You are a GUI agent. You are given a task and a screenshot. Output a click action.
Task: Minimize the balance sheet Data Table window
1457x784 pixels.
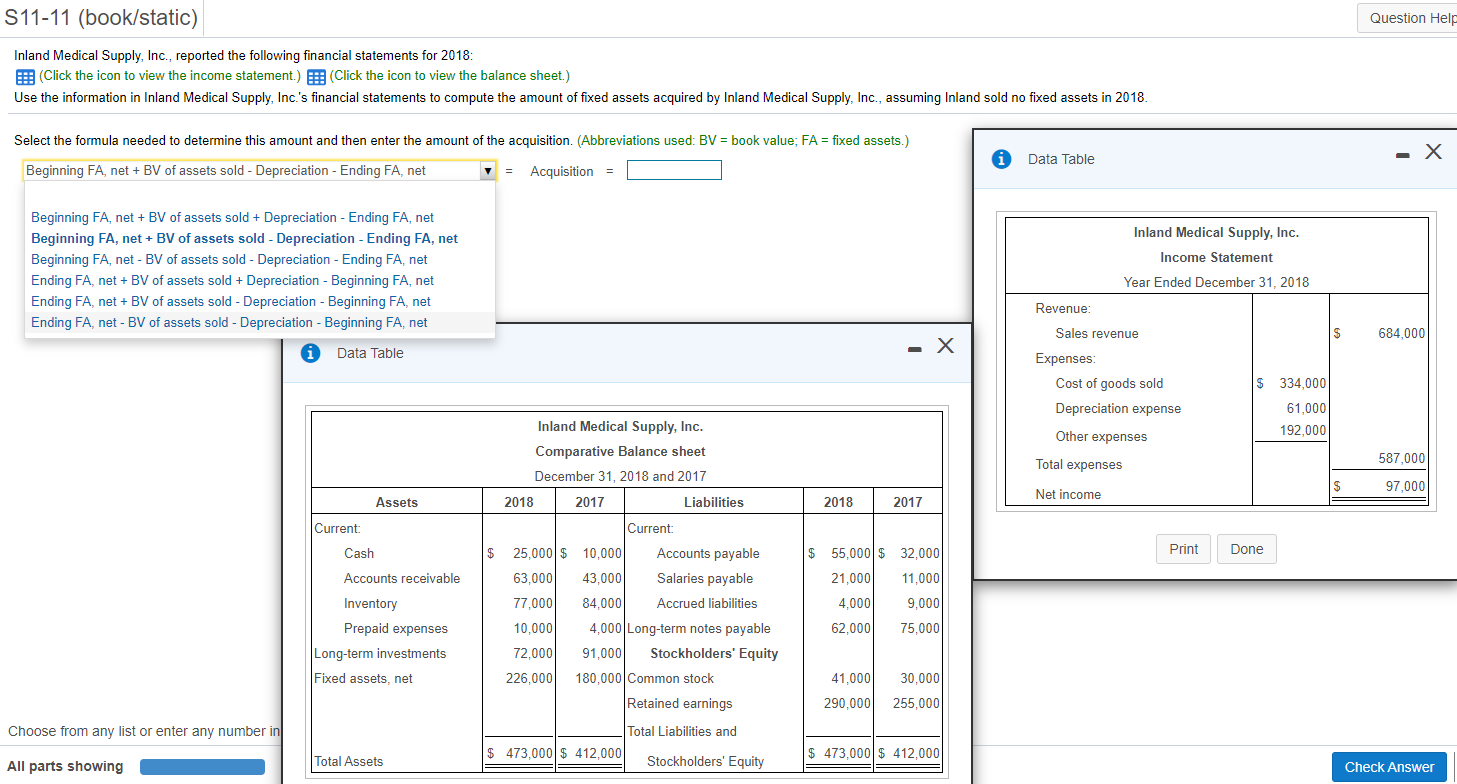(914, 349)
